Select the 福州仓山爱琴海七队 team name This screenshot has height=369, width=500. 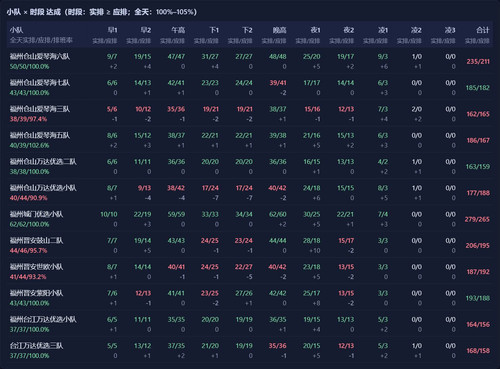coord(40,83)
